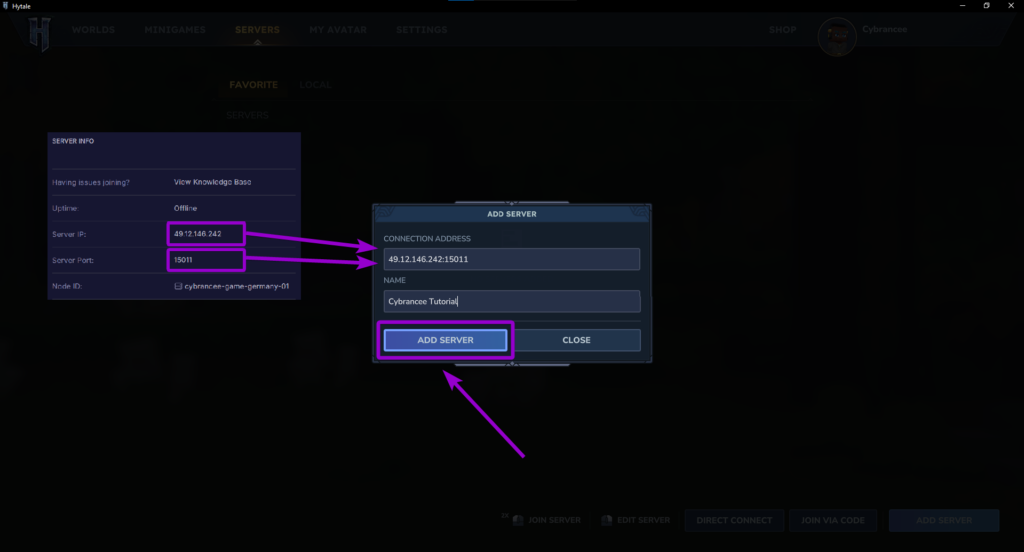Click the Server IP value 49.12.146.242

pyautogui.click(x=198, y=234)
